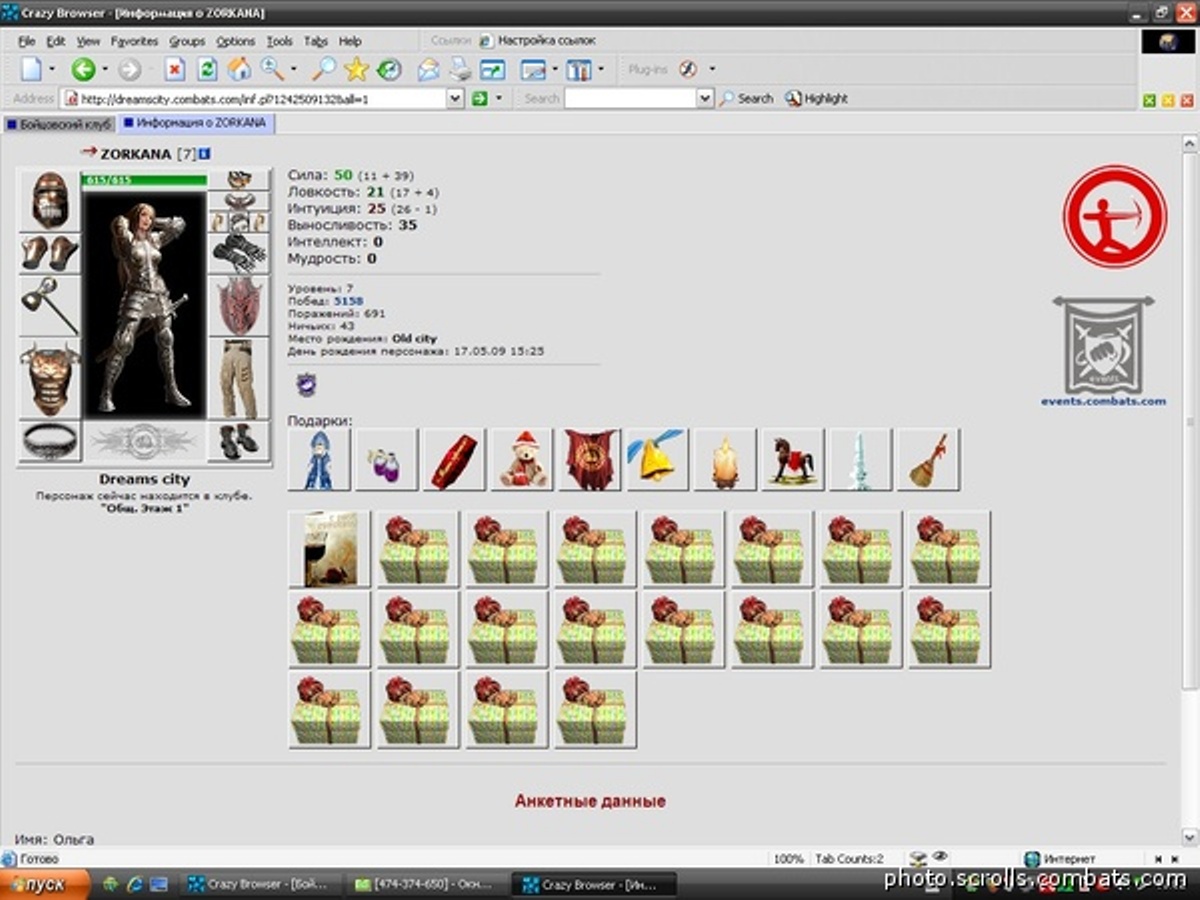Click the 615/615 health bar
Screen dimensions: 1200x900
(144, 180)
